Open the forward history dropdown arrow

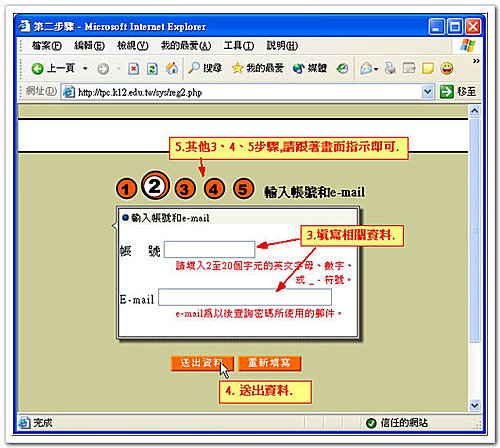(118, 69)
